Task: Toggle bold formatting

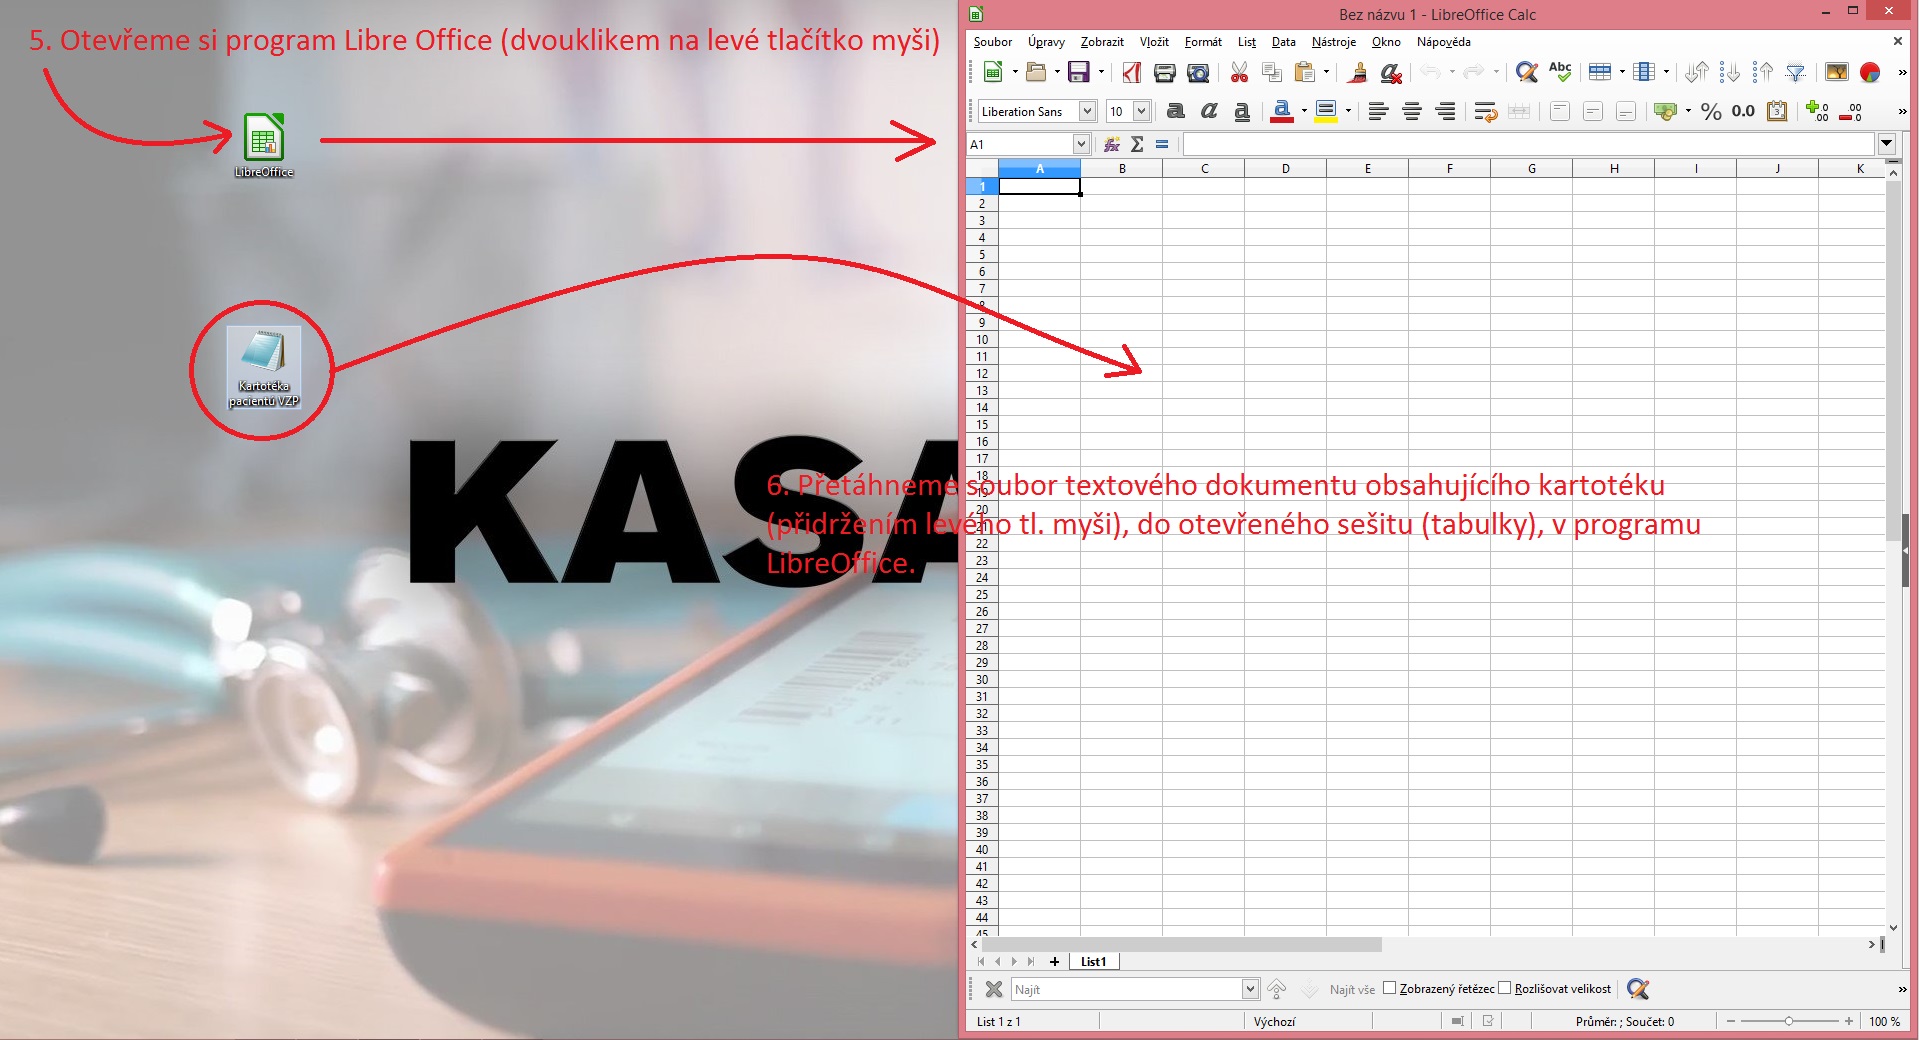Action: [1176, 112]
